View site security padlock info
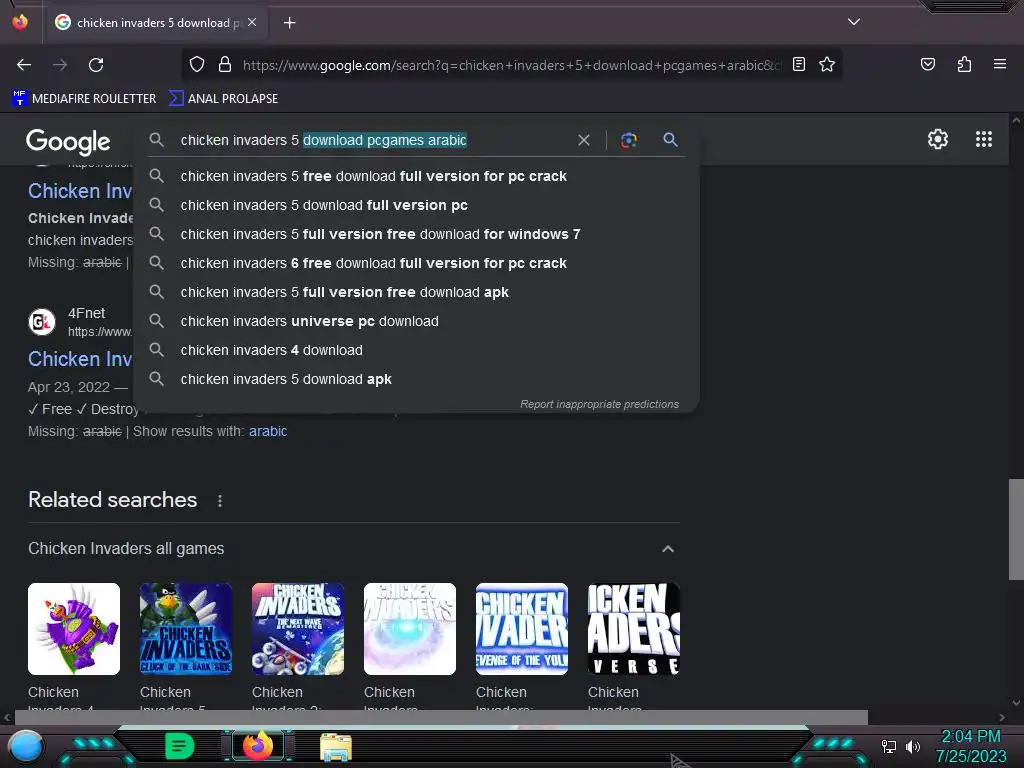 click(x=225, y=64)
